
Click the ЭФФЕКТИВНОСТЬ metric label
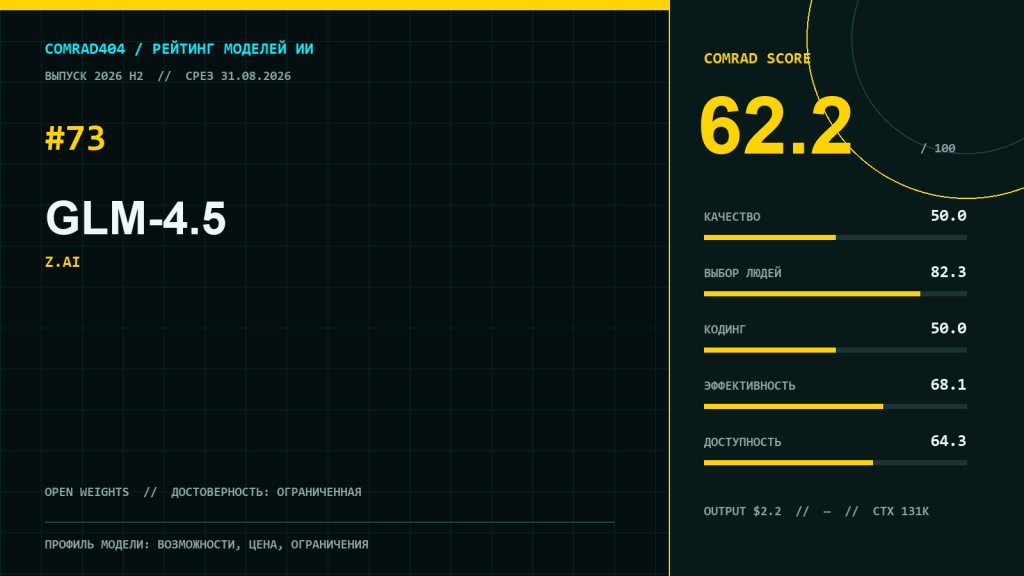[750, 386]
